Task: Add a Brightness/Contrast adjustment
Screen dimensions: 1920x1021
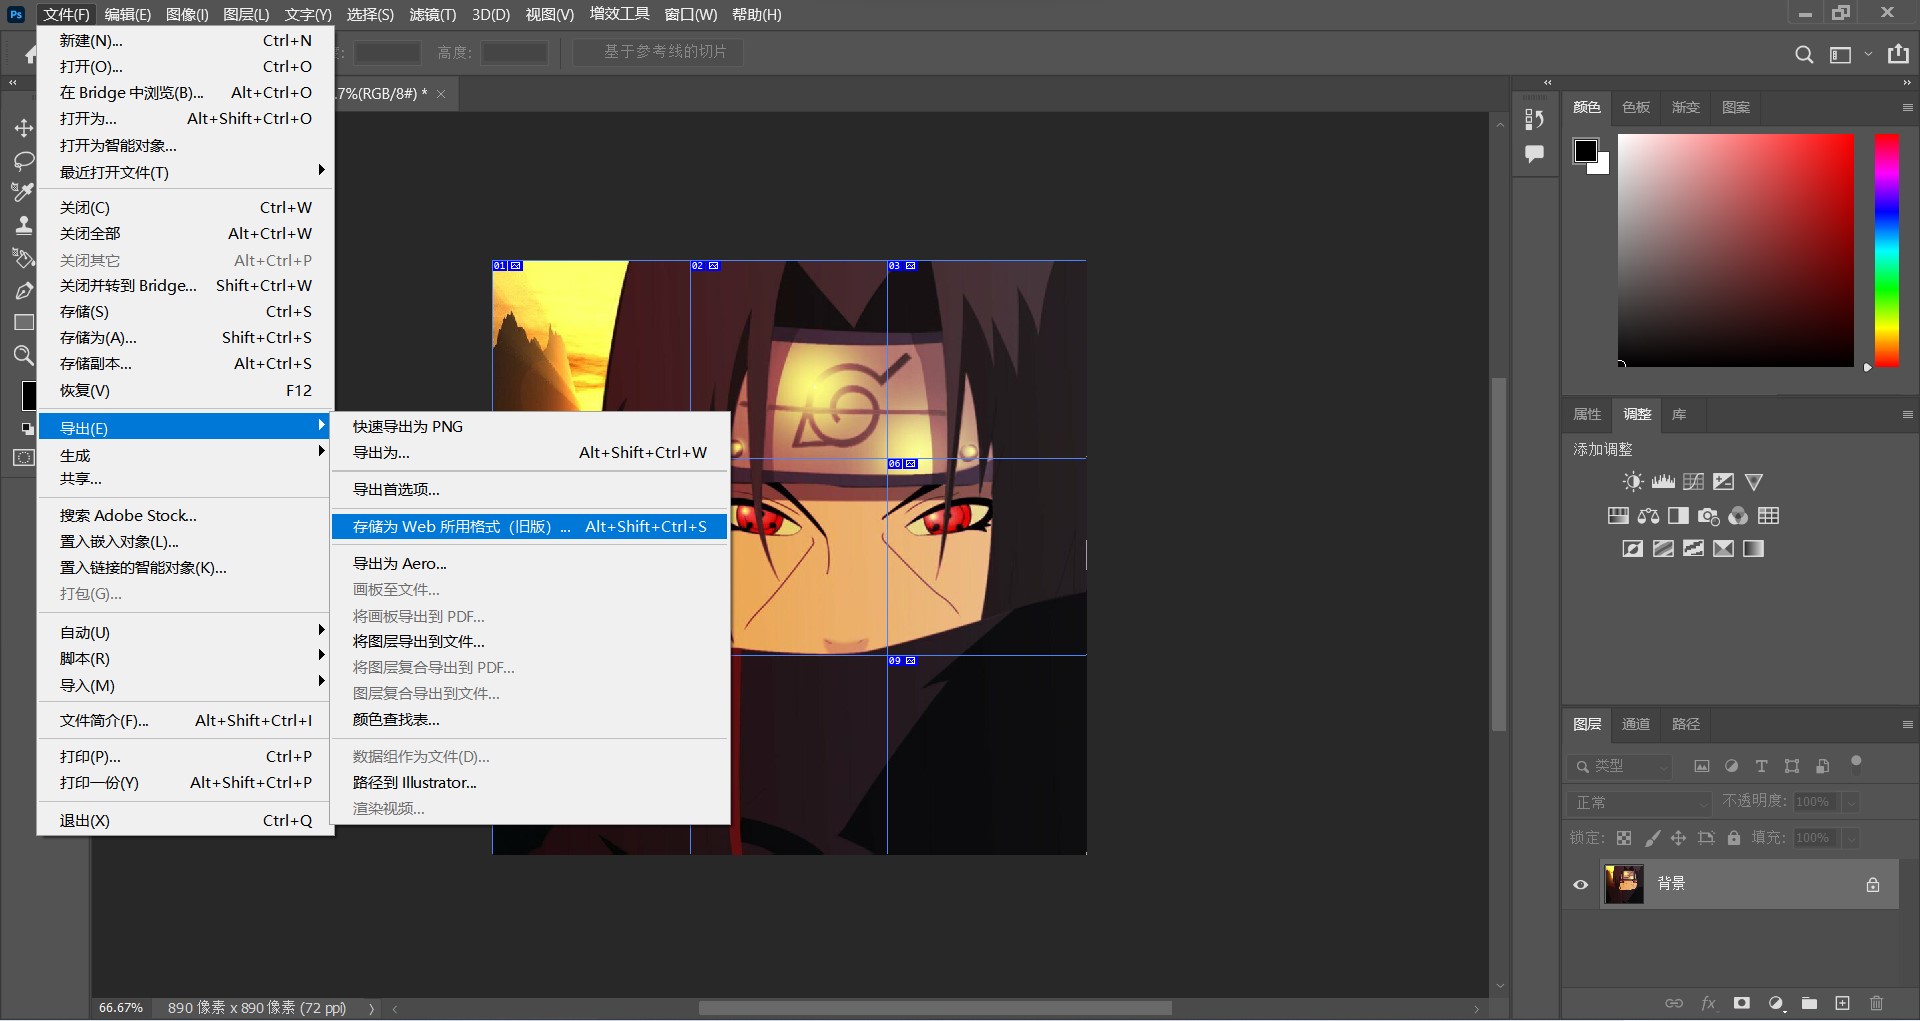Action: pyautogui.click(x=1633, y=482)
